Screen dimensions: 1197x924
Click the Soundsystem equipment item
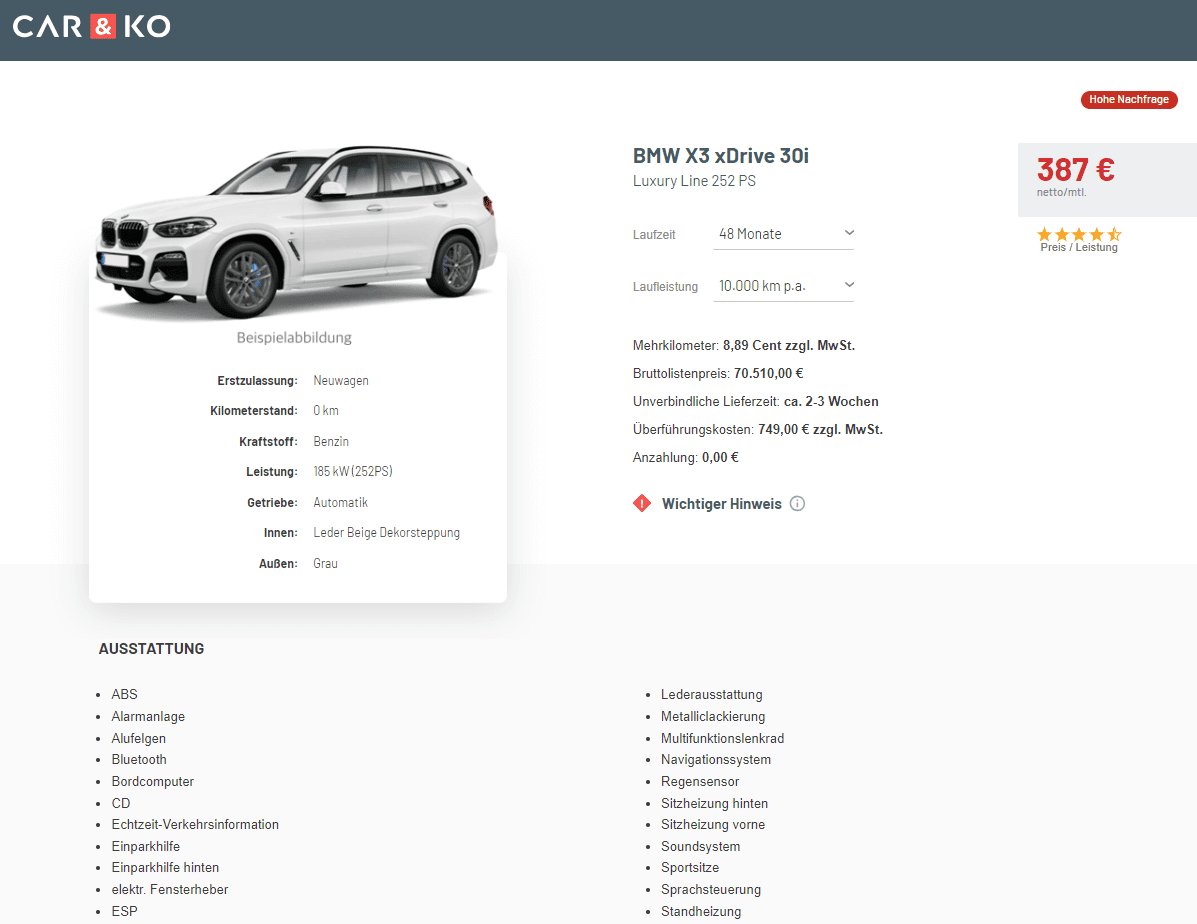(701, 846)
